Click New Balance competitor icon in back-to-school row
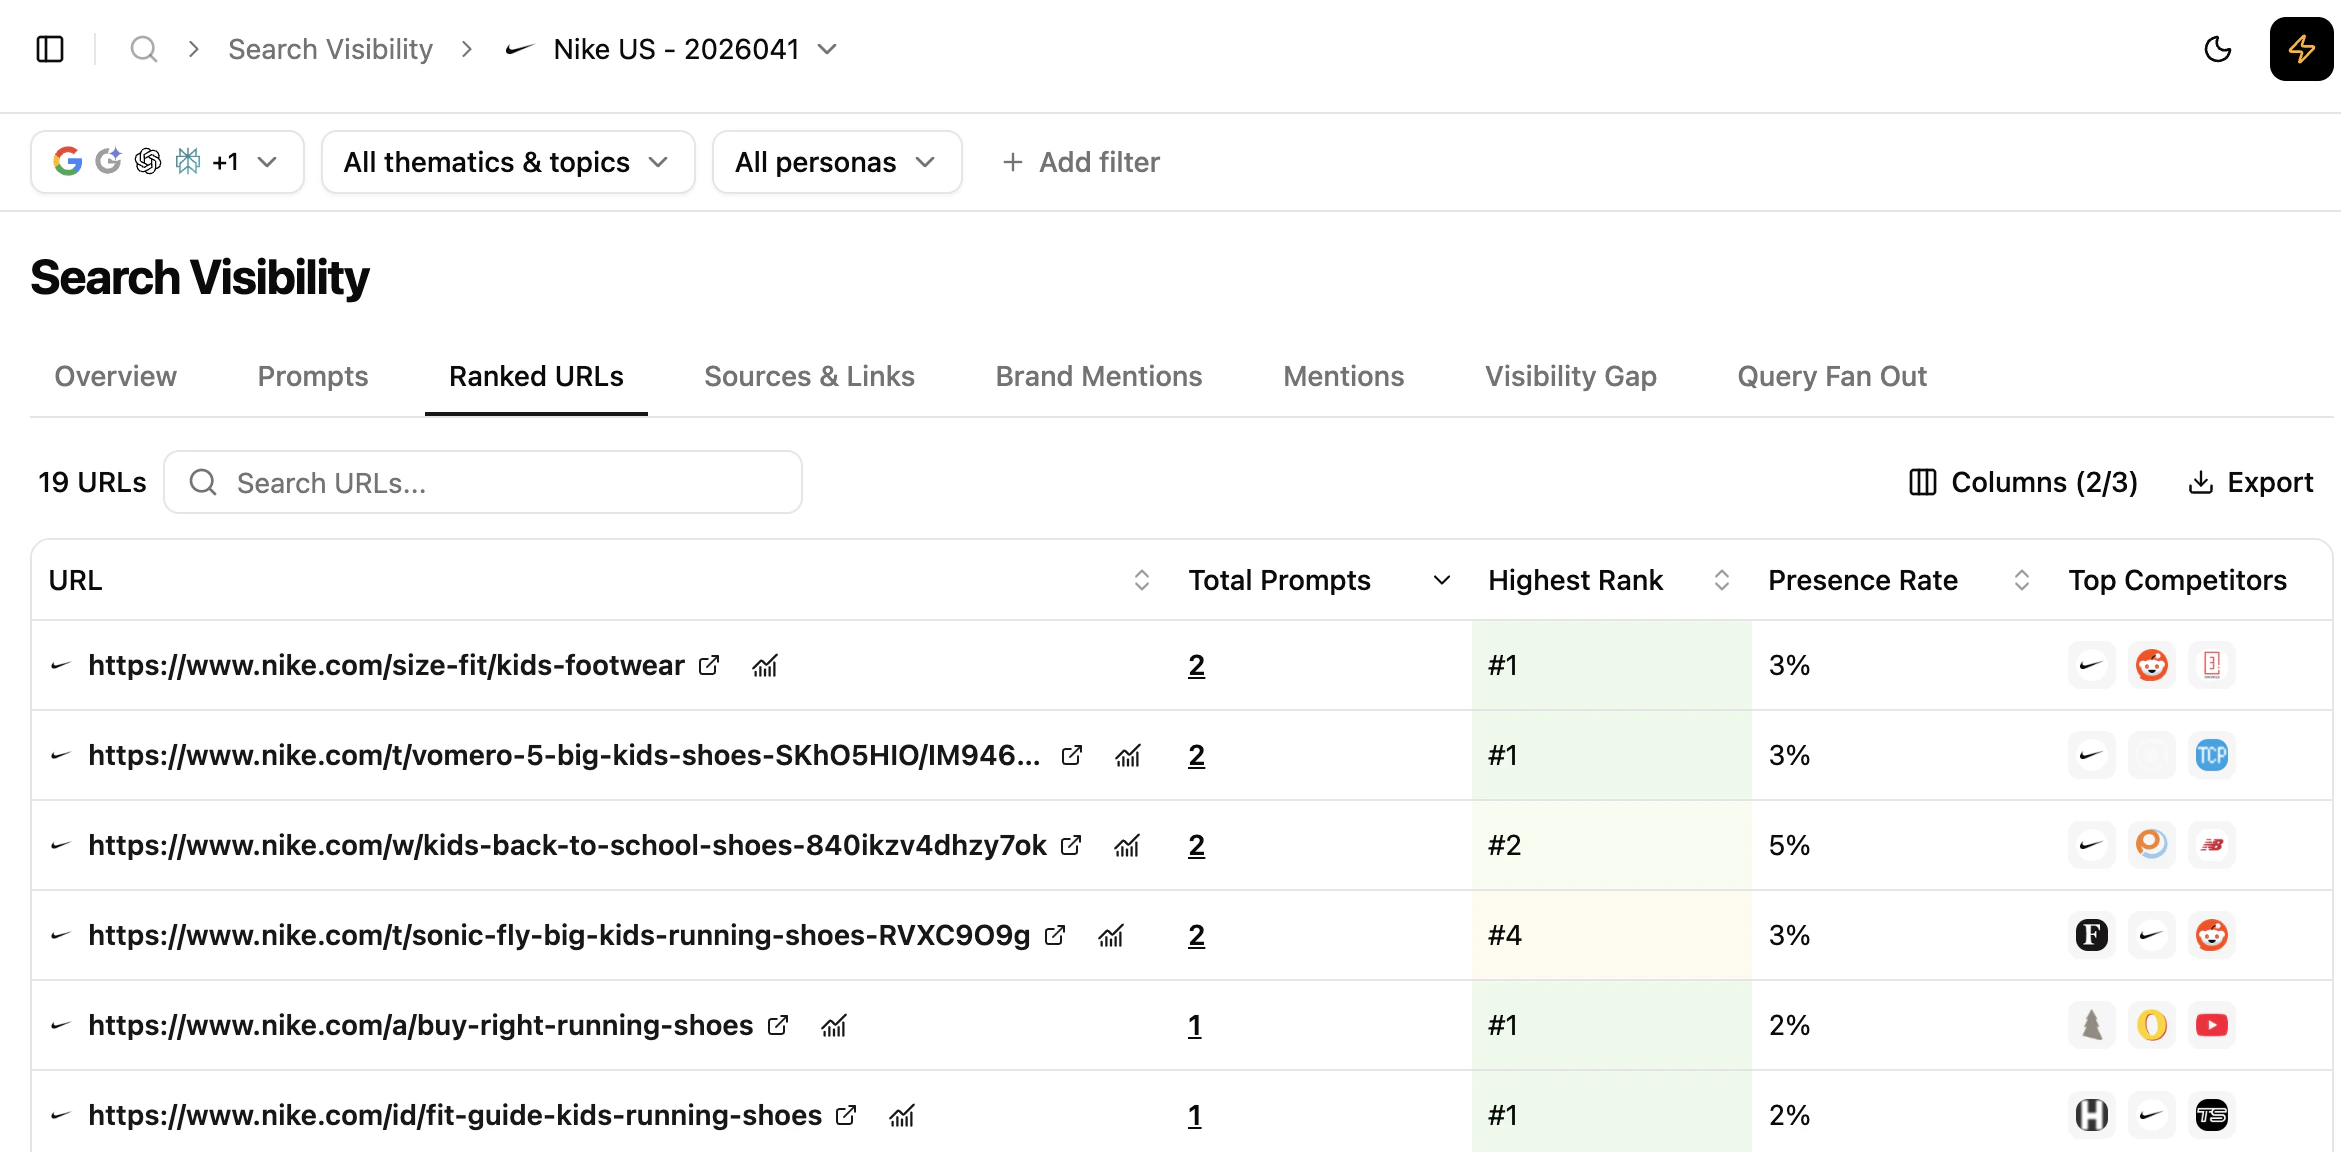Screen dimensions: 2341x1152 (2212, 845)
